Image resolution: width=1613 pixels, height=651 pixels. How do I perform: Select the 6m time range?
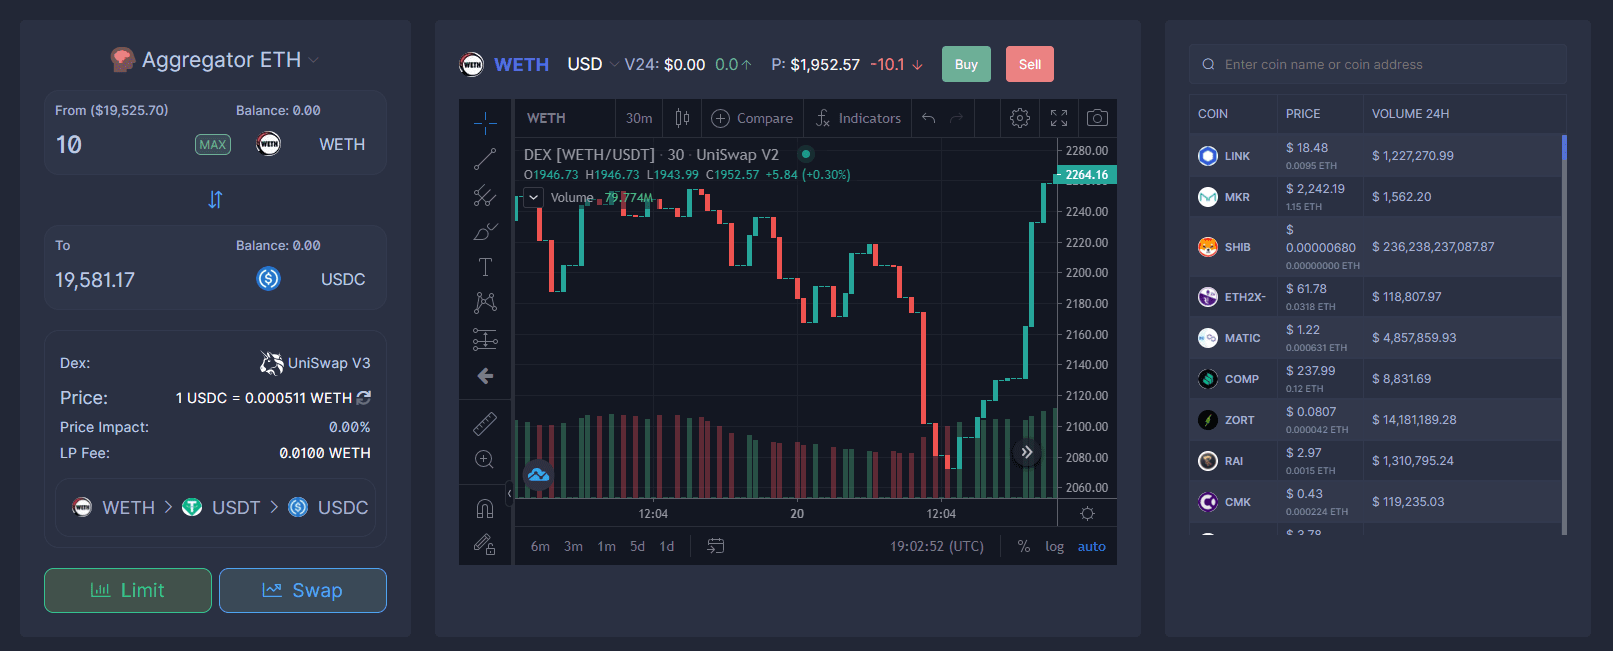pos(540,546)
